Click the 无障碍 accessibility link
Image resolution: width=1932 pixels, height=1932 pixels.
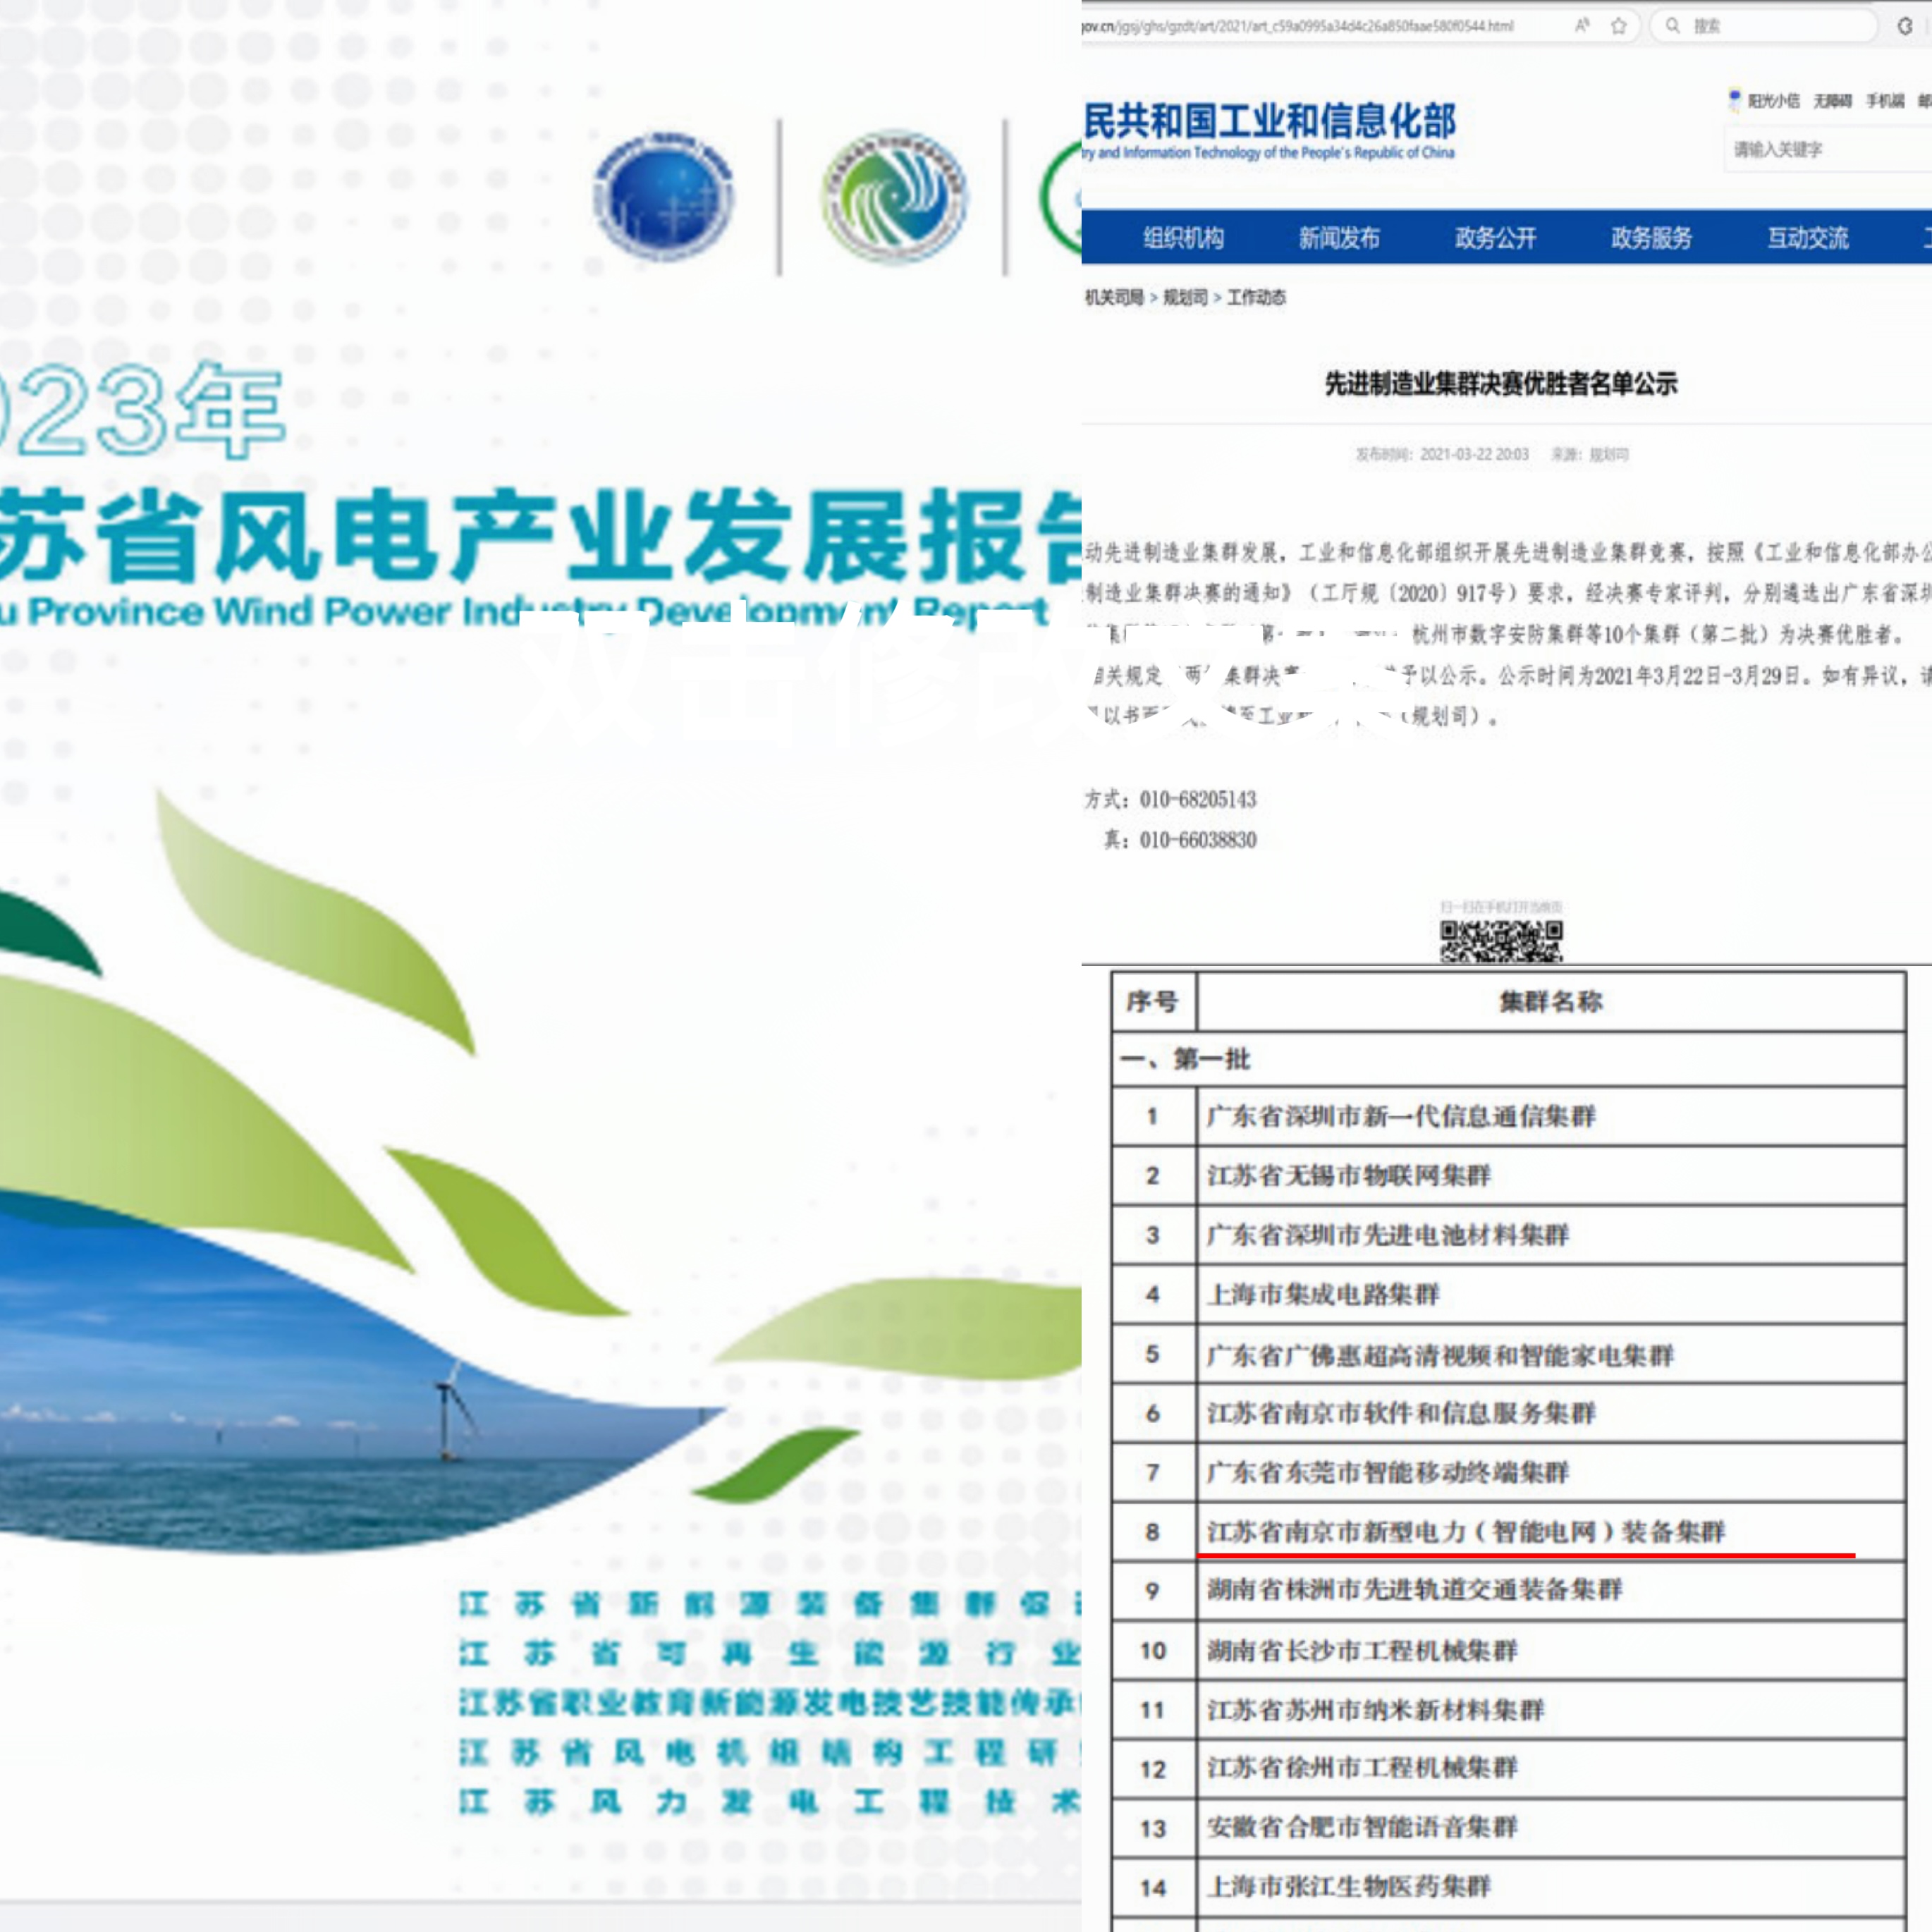pos(1832,101)
